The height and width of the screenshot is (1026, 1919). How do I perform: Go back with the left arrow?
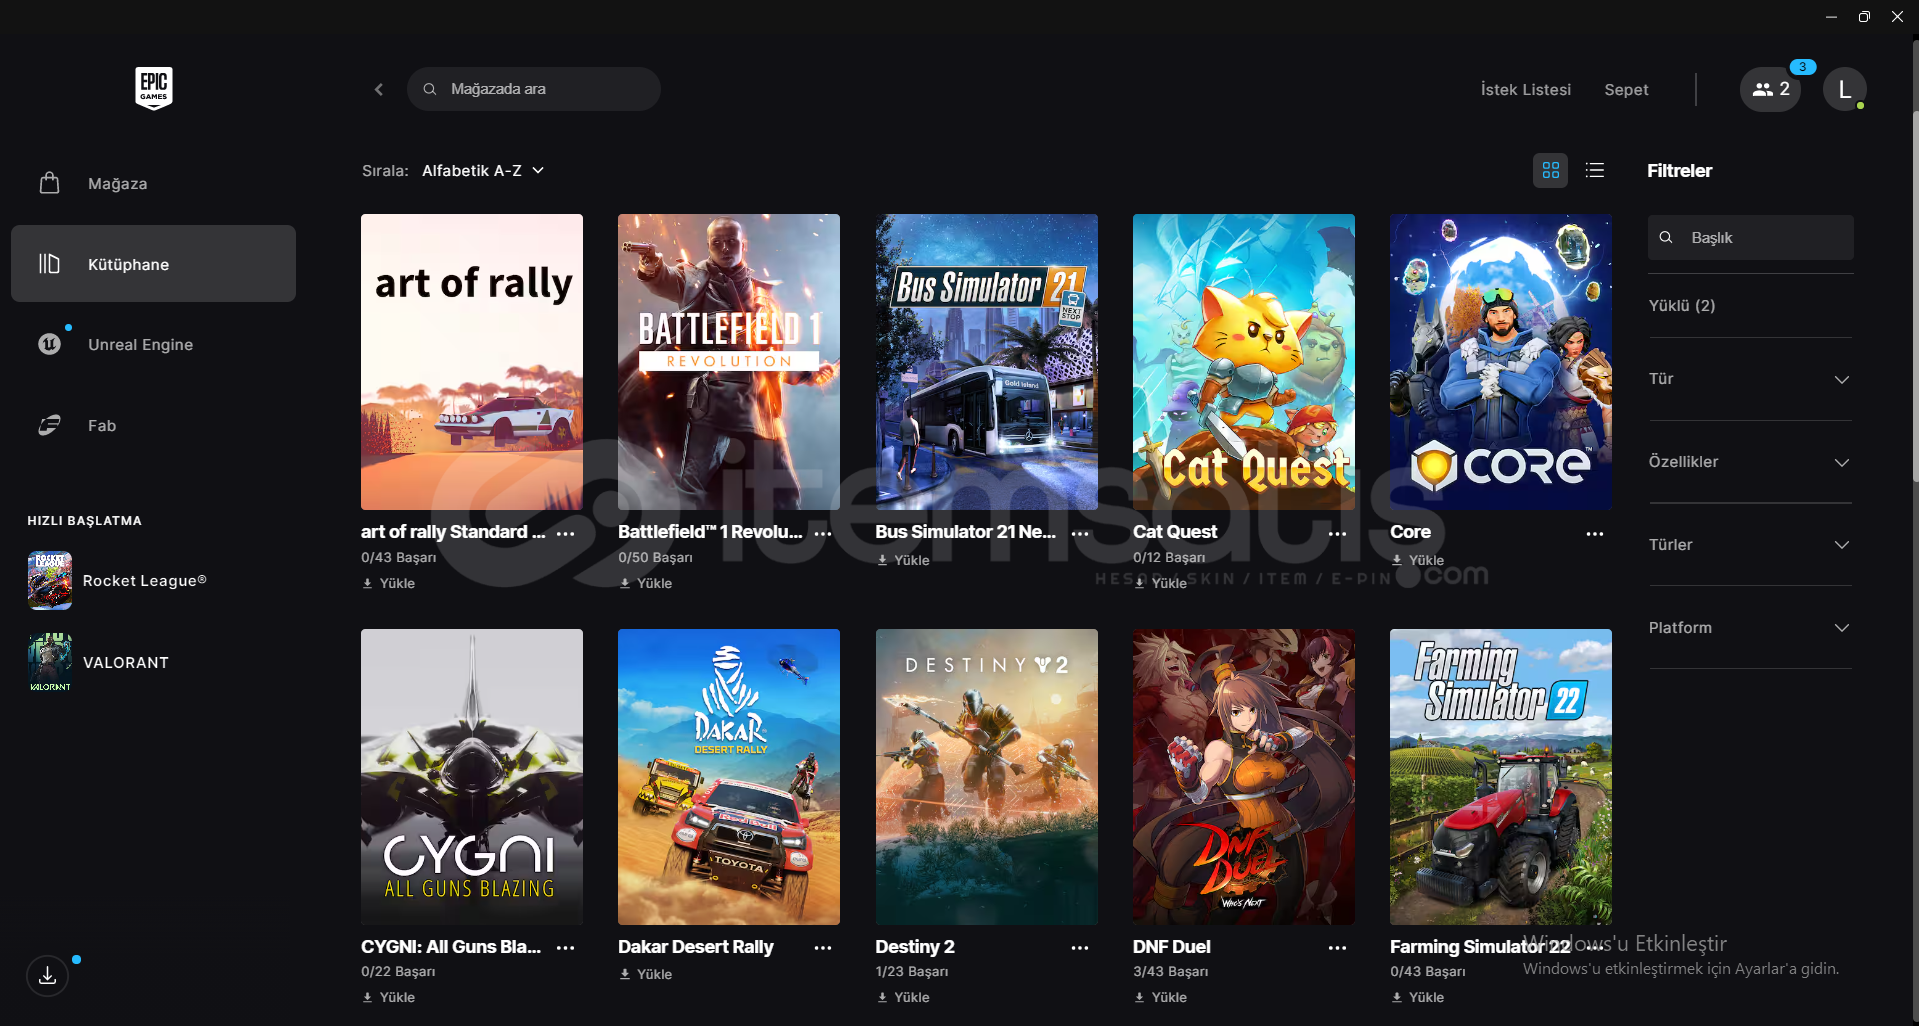tap(379, 89)
